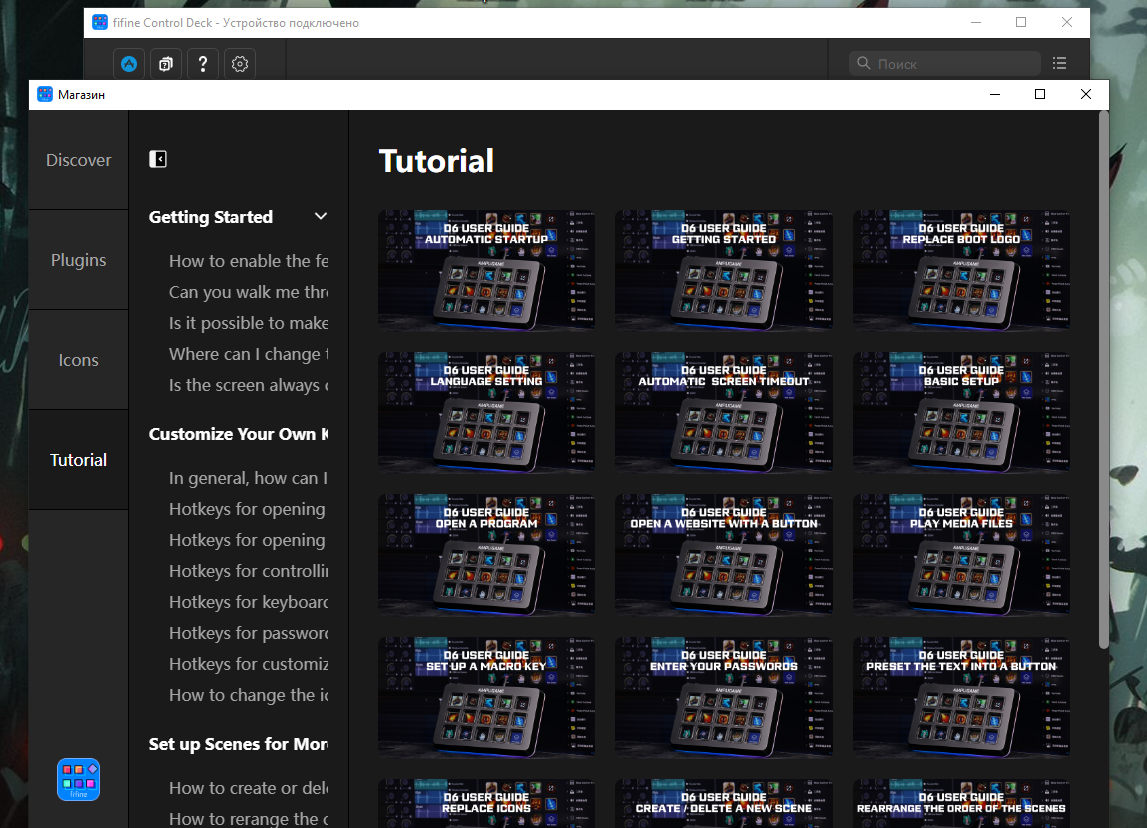Image resolution: width=1147 pixels, height=828 pixels.
Task: Open 'How to create or del...' help topic
Action: [x=248, y=788]
